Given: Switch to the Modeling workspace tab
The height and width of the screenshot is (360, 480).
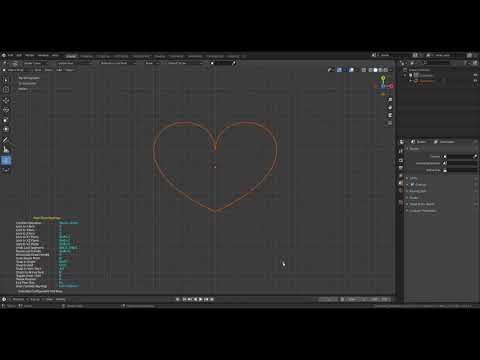Looking at the screenshot, I should click(86, 56).
